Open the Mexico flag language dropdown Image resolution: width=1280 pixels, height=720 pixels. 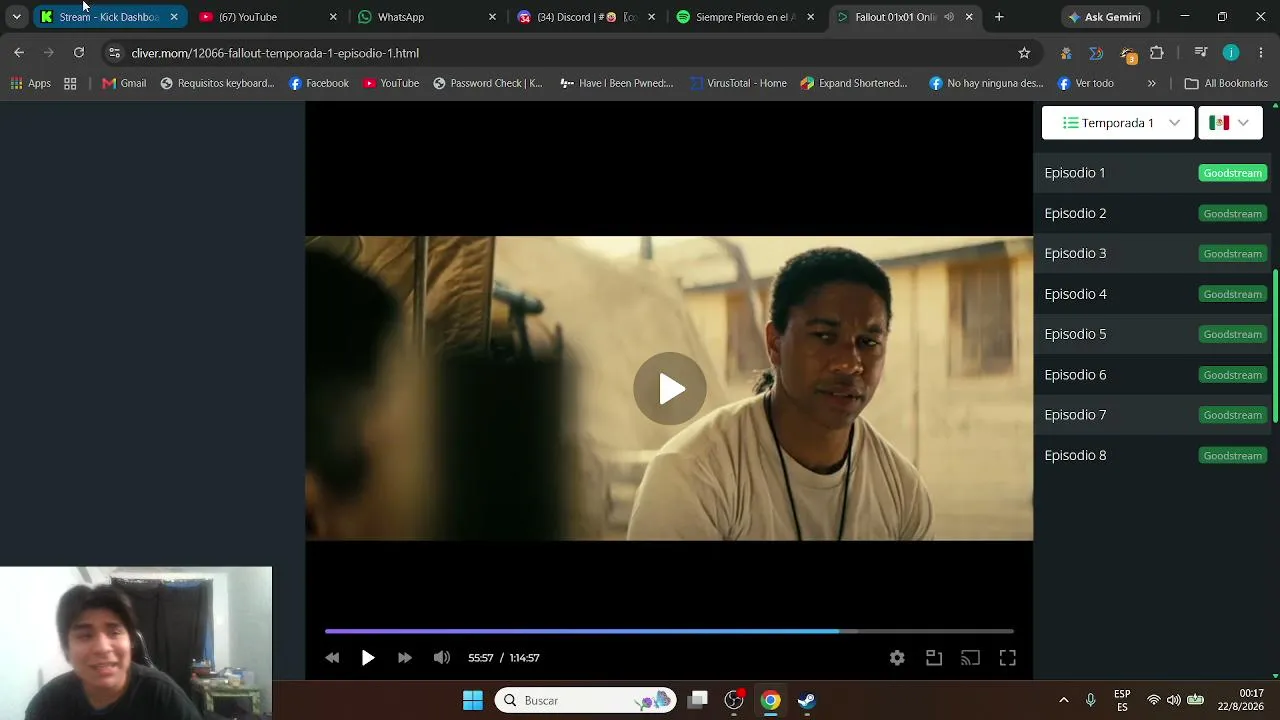[1230, 123]
